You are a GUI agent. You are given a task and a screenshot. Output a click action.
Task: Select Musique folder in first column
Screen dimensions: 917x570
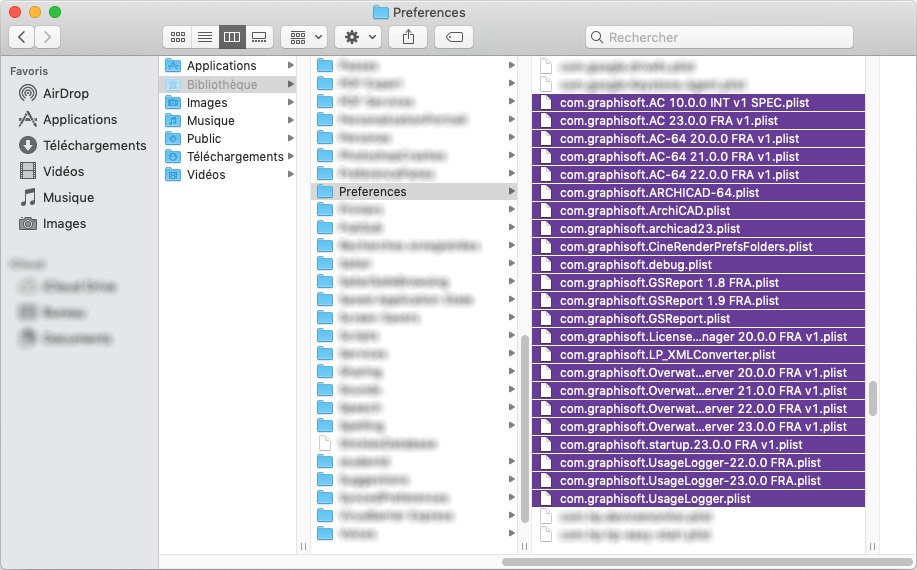point(227,120)
